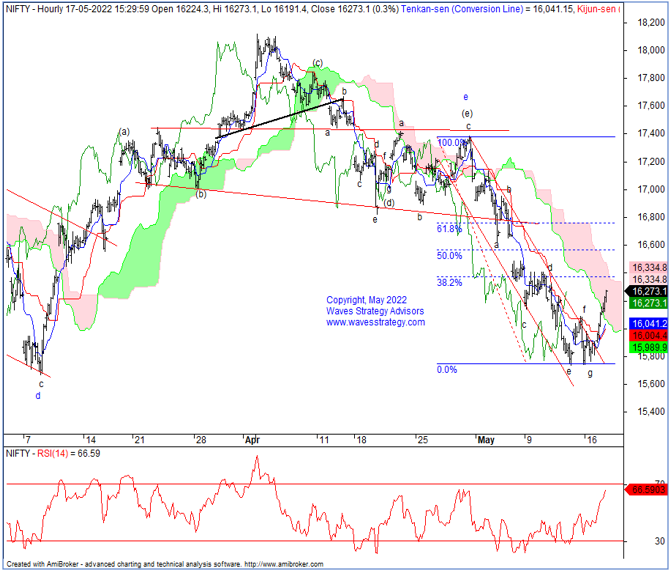
Task: Click the Waves Strategy Advisors text
Action: click(375, 311)
